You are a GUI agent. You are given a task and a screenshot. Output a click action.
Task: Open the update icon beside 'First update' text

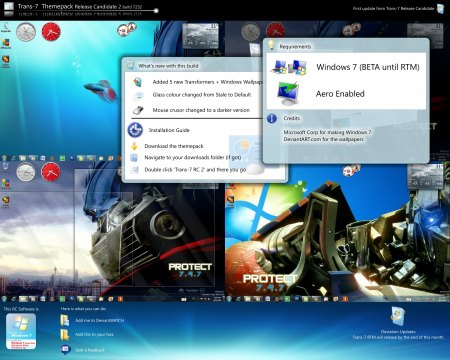440,8
